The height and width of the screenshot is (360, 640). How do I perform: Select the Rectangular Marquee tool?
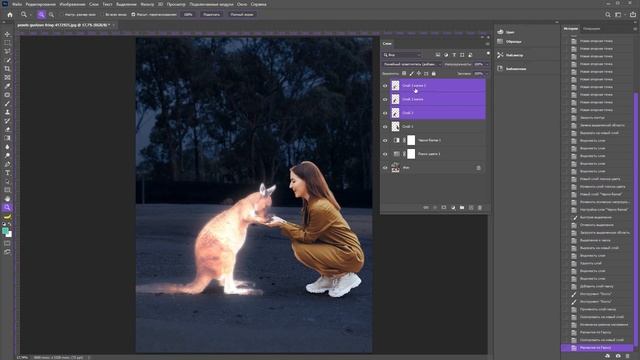point(7,43)
